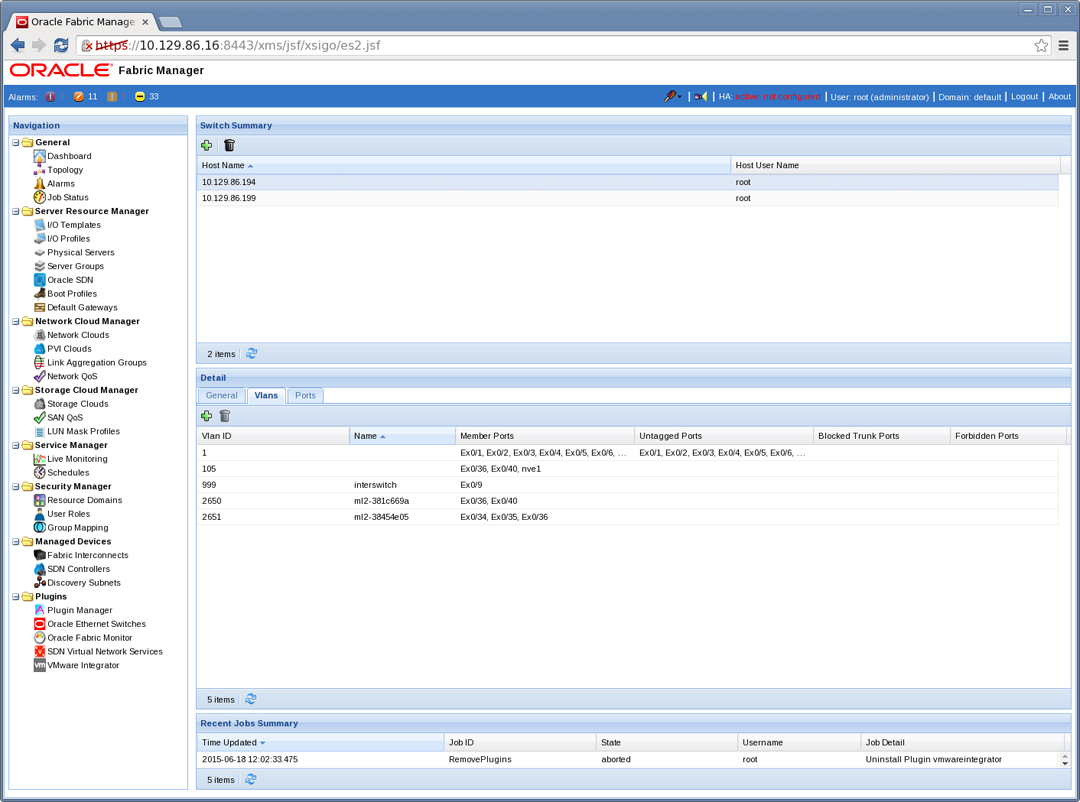
Task: Select switch row 10.129.86.199
Action: click(x=627, y=198)
